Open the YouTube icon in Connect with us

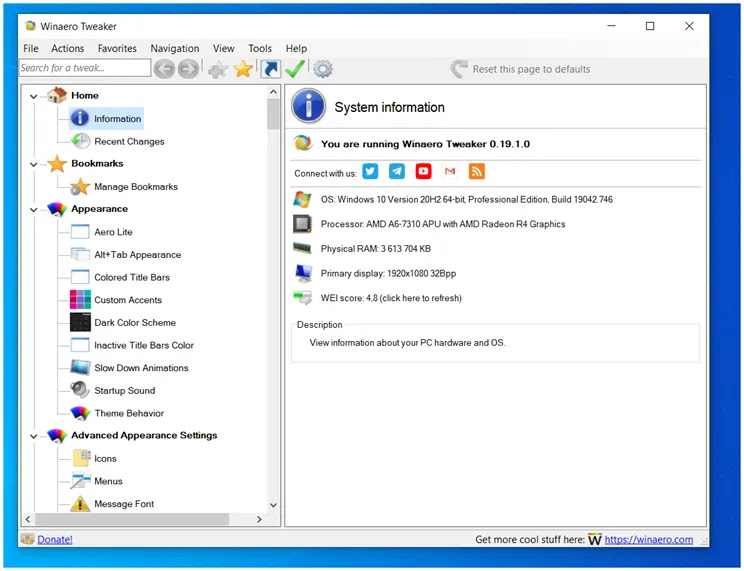424,171
